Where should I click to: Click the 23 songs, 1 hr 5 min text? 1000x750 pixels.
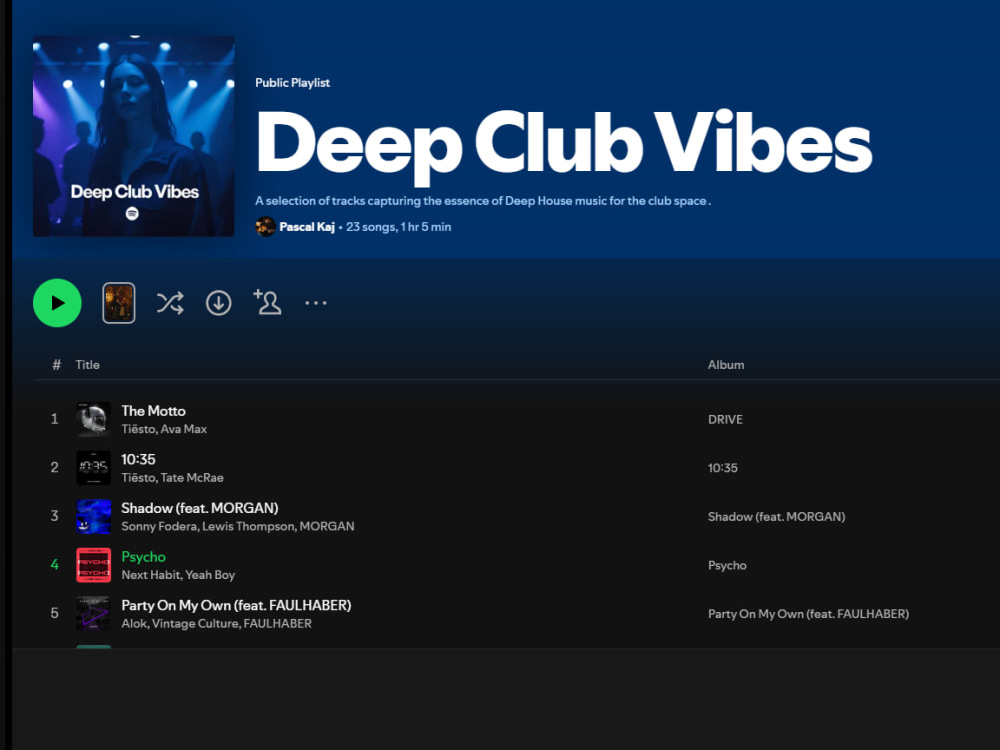399,227
